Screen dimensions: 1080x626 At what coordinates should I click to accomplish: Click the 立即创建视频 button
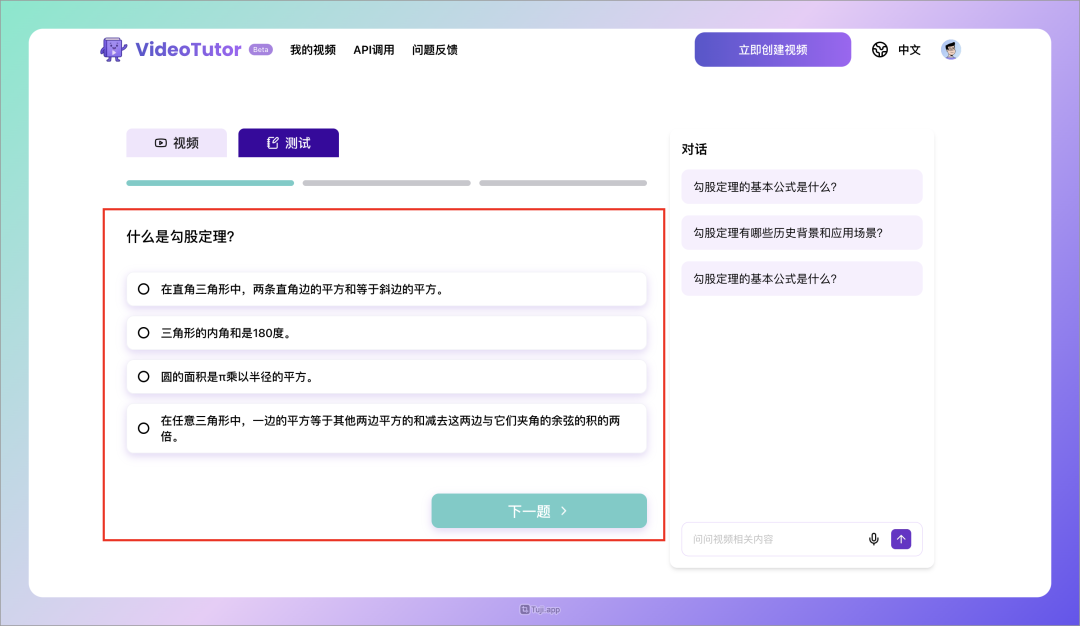pyautogui.click(x=772, y=50)
